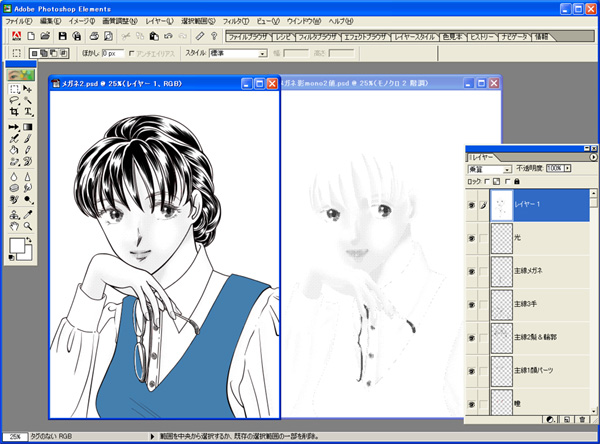600x444 pixels.
Task: Click the Save floppy disk icon
Action: (x=62, y=36)
